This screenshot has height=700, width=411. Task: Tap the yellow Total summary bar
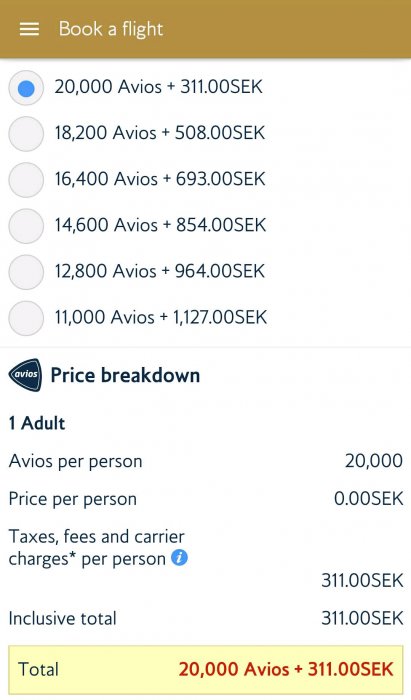coord(206,670)
